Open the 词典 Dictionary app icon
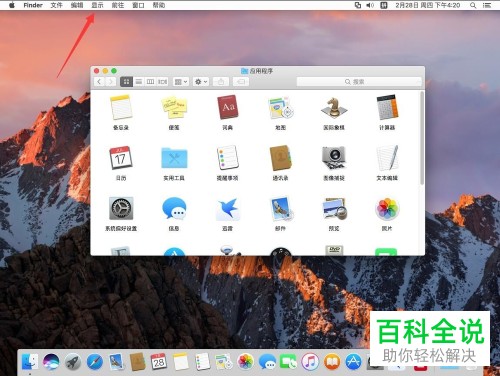This screenshot has height=376, width=500. pyautogui.click(x=227, y=107)
